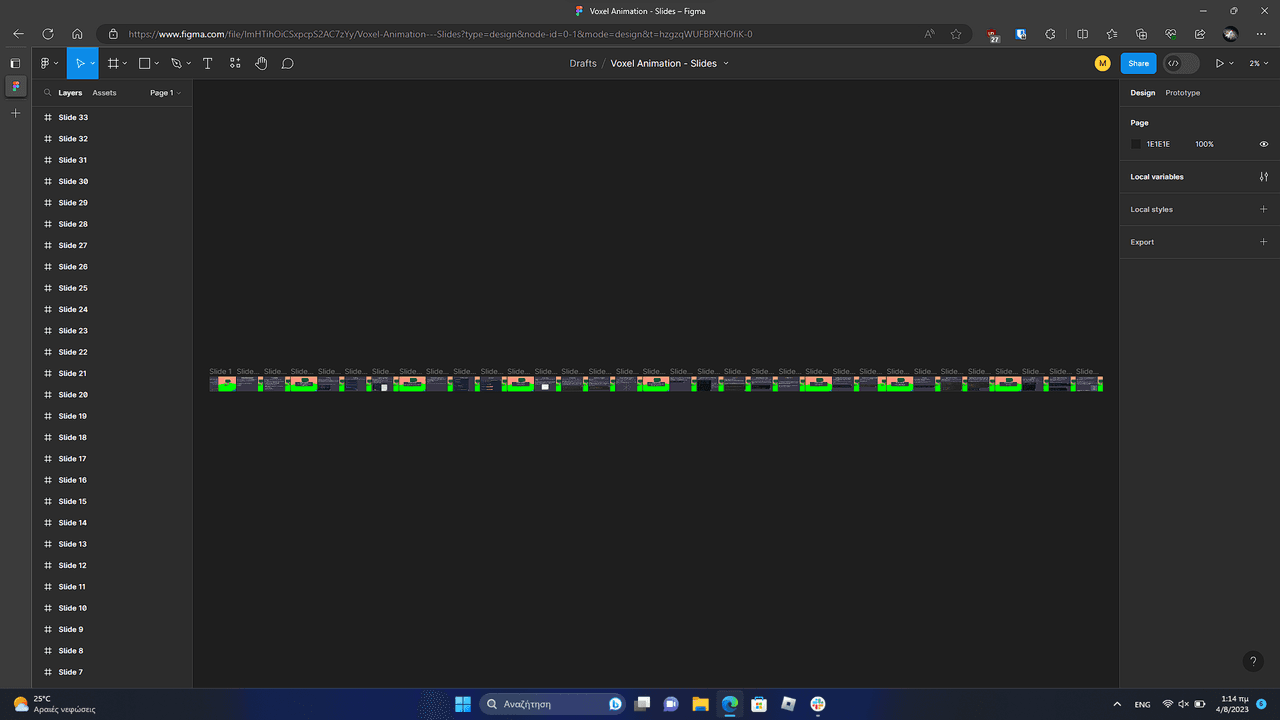Switch to the Prototype tab

click(x=1182, y=93)
